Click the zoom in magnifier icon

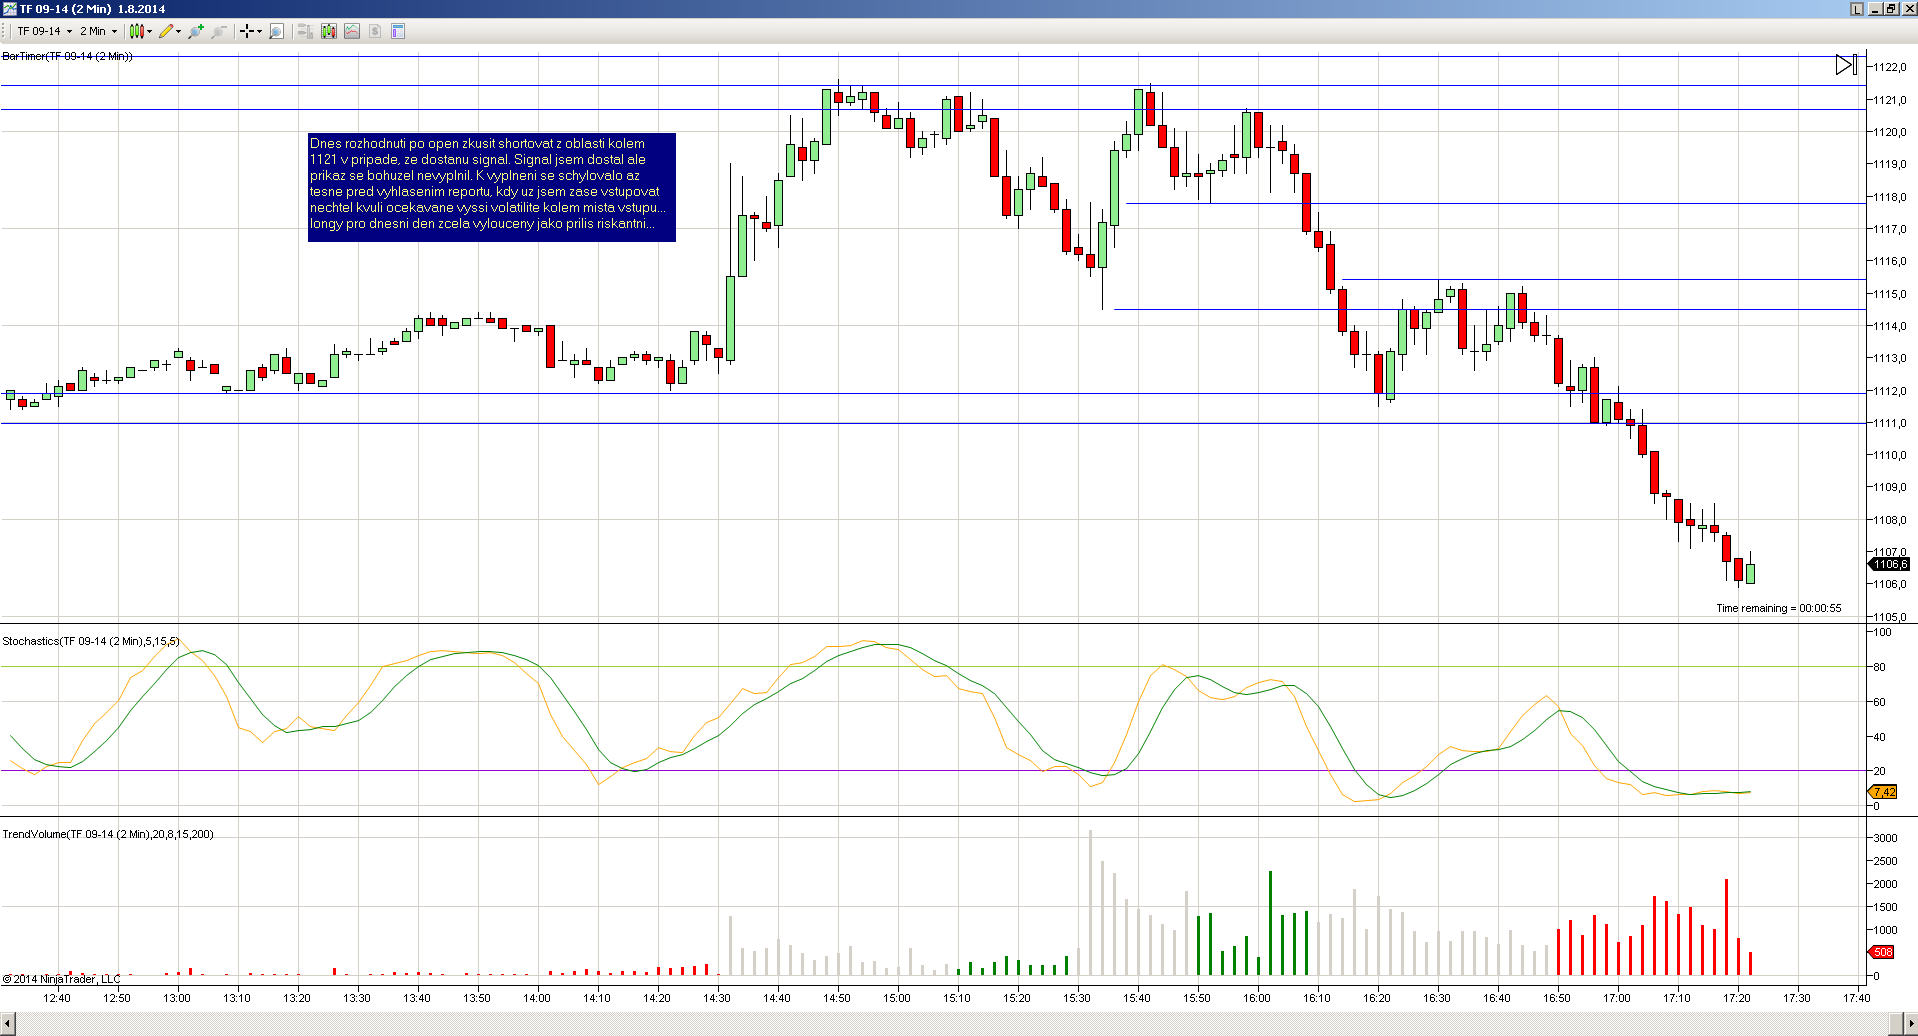[196, 31]
